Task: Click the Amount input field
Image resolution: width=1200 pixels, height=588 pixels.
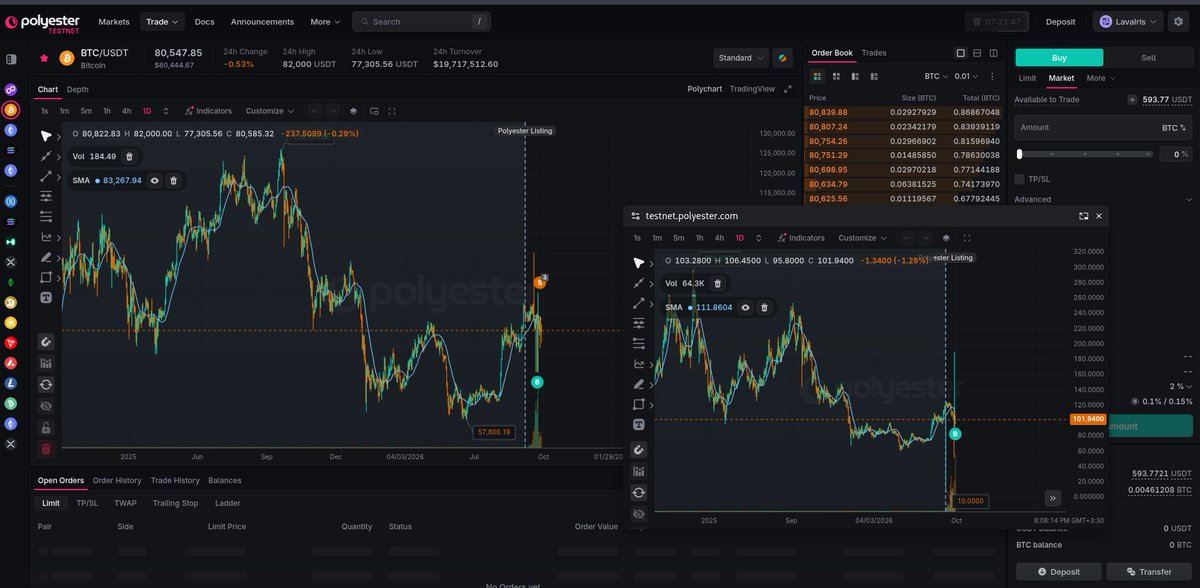Action: [x=1103, y=128]
